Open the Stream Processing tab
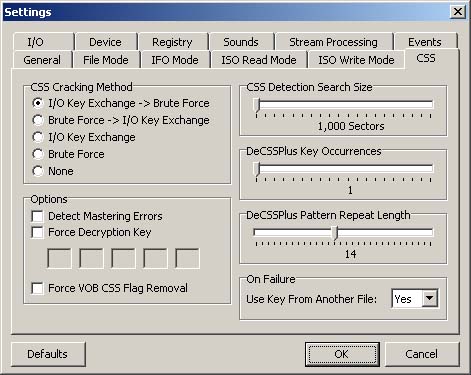This screenshot has height=375, width=471. (x=334, y=42)
